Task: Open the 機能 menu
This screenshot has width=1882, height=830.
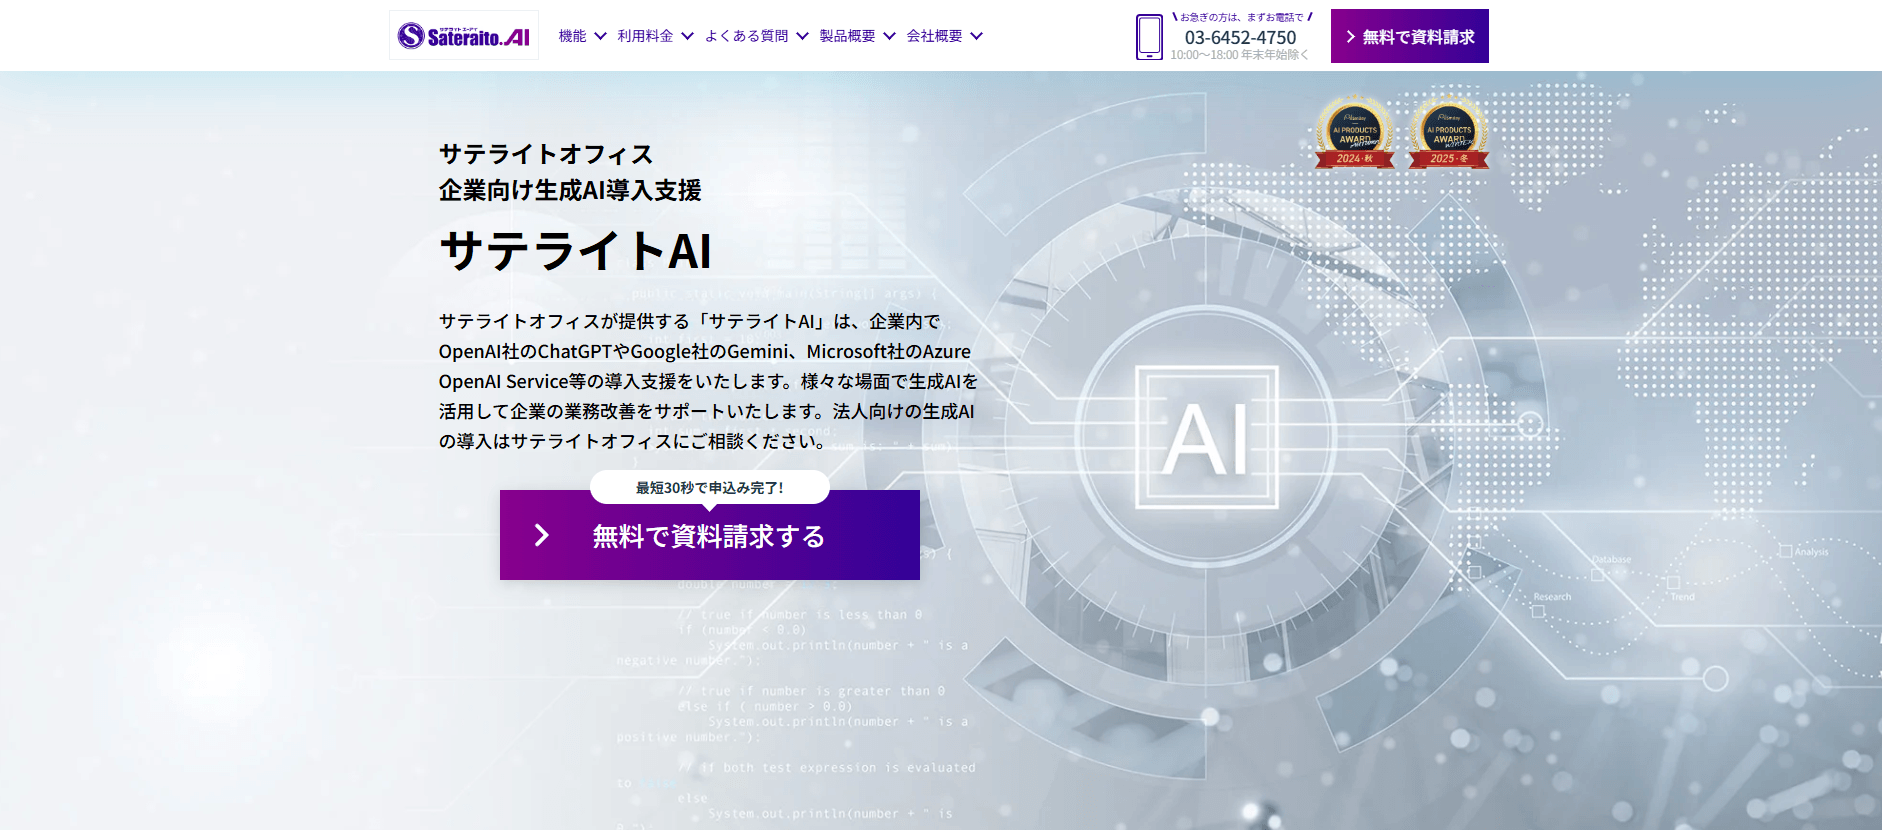Action: (x=572, y=36)
